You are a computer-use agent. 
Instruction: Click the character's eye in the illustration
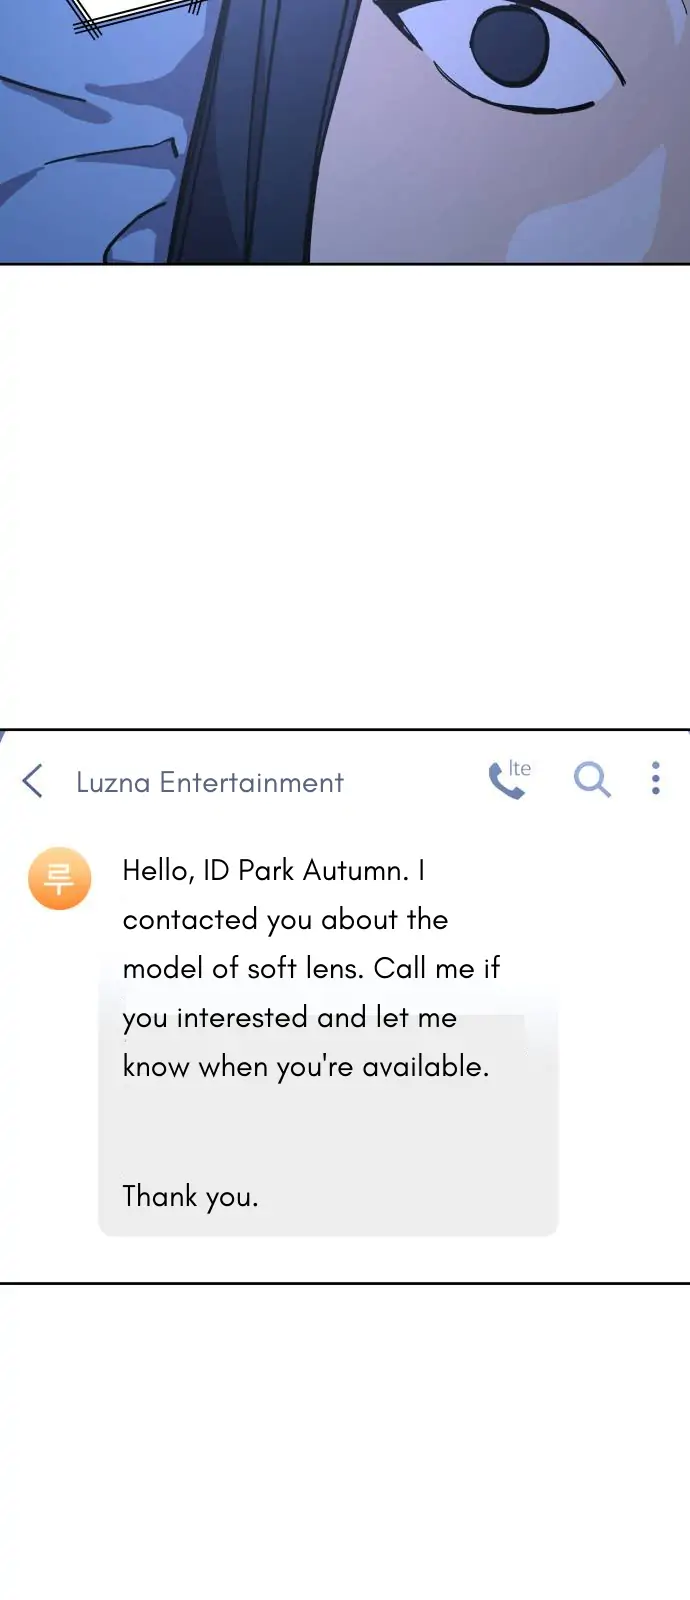[510, 45]
